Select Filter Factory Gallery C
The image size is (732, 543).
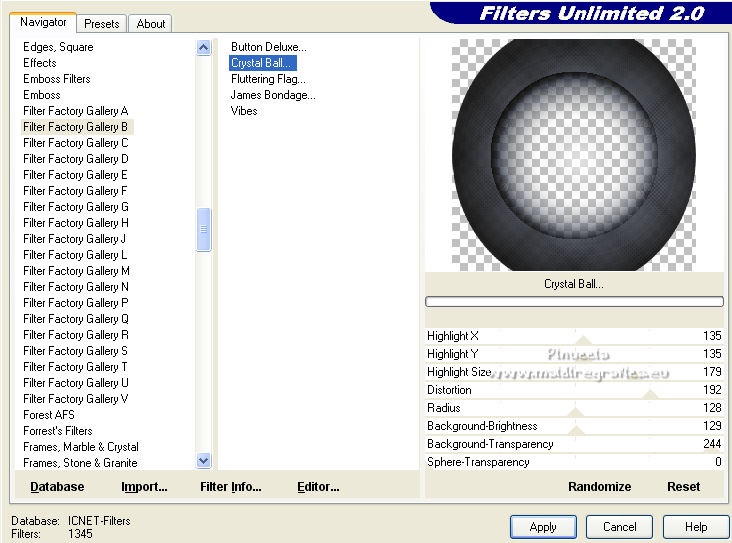(x=76, y=143)
